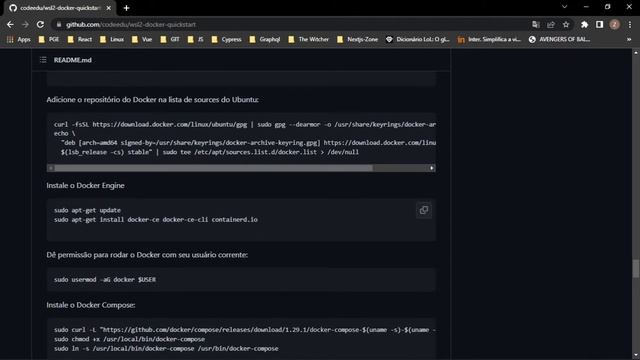Open the Cypress bookmark folder
640x360 pixels.
pyautogui.click(x=227, y=39)
